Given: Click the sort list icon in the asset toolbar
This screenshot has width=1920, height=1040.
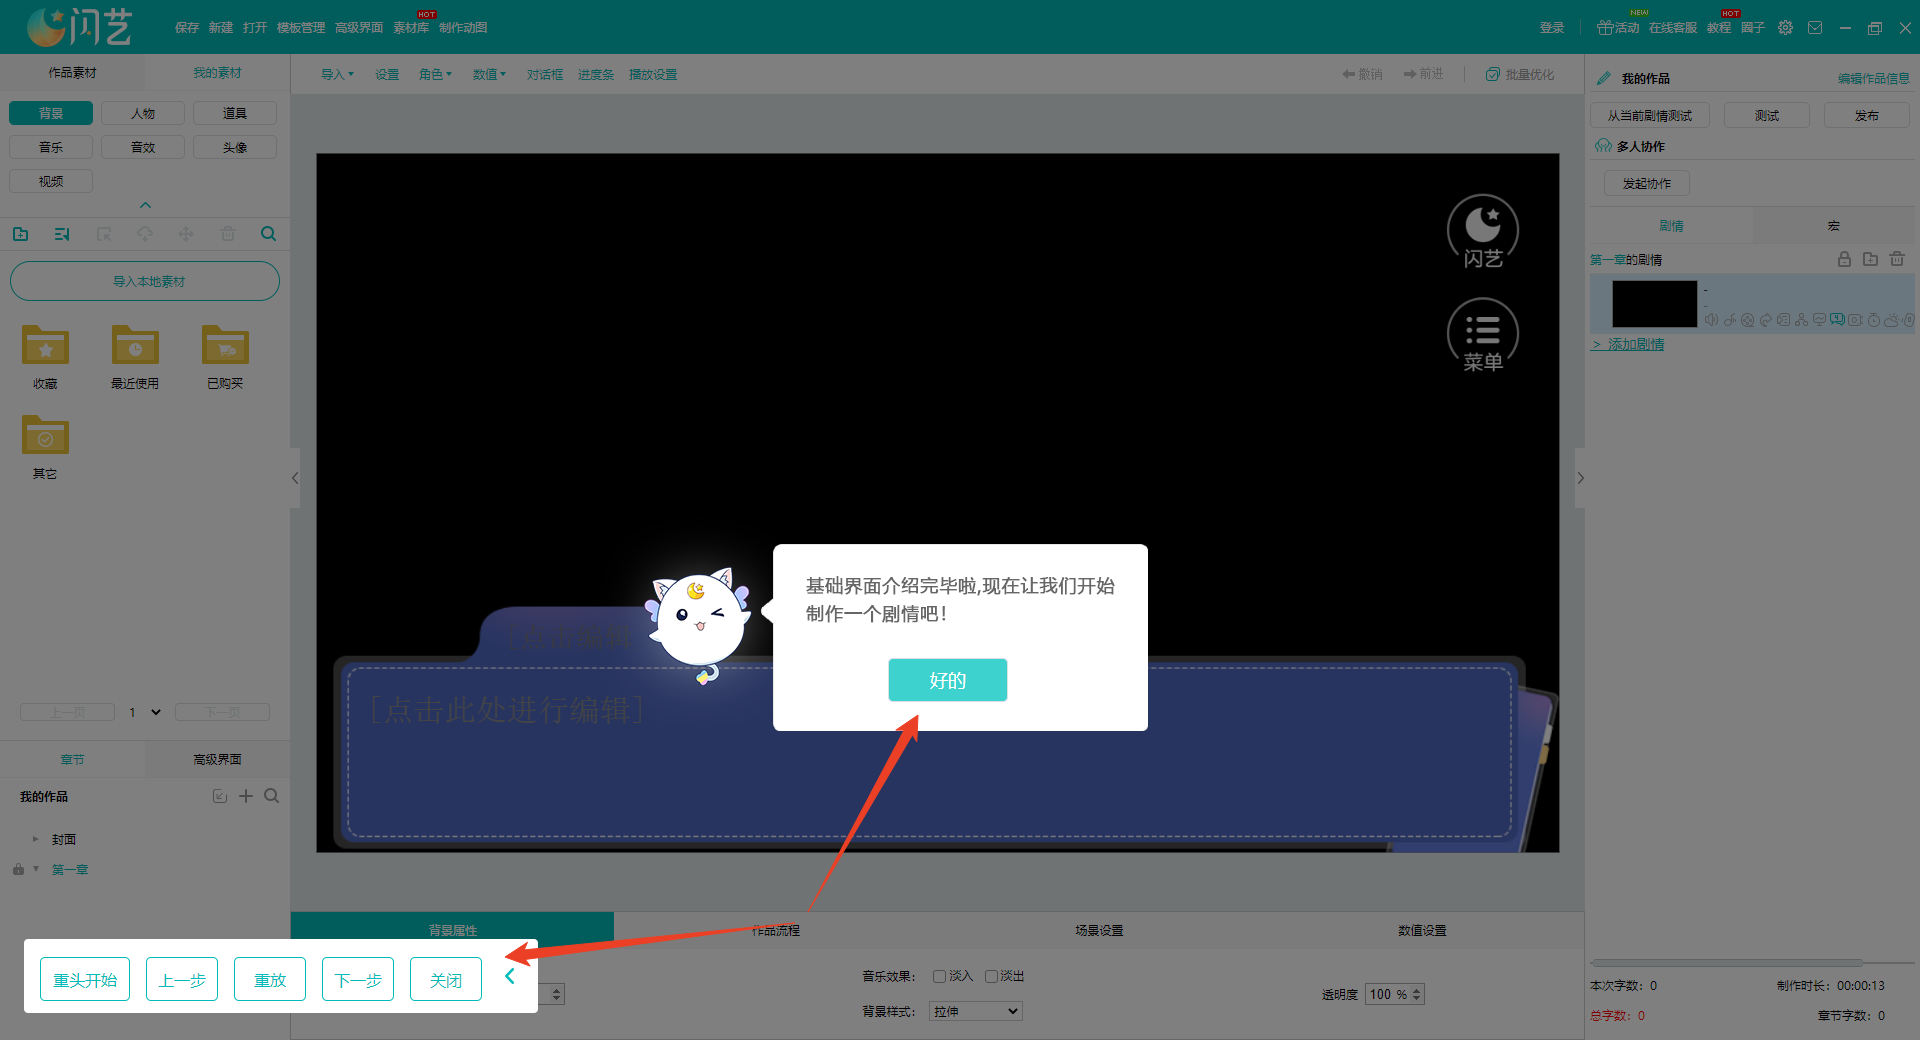Looking at the screenshot, I should tap(62, 234).
